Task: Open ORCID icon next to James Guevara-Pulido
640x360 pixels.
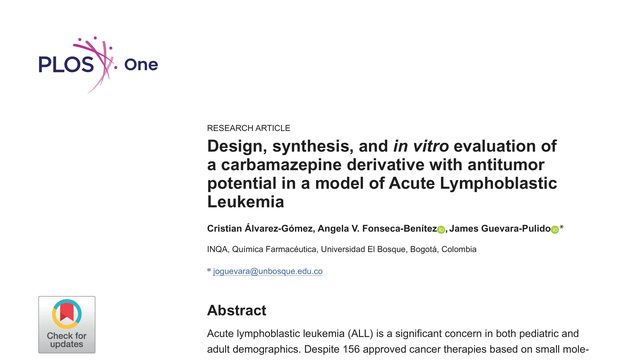Action: (x=555, y=230)
